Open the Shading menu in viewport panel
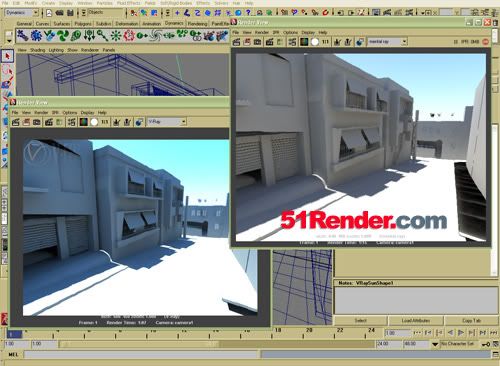 (37, 50)
